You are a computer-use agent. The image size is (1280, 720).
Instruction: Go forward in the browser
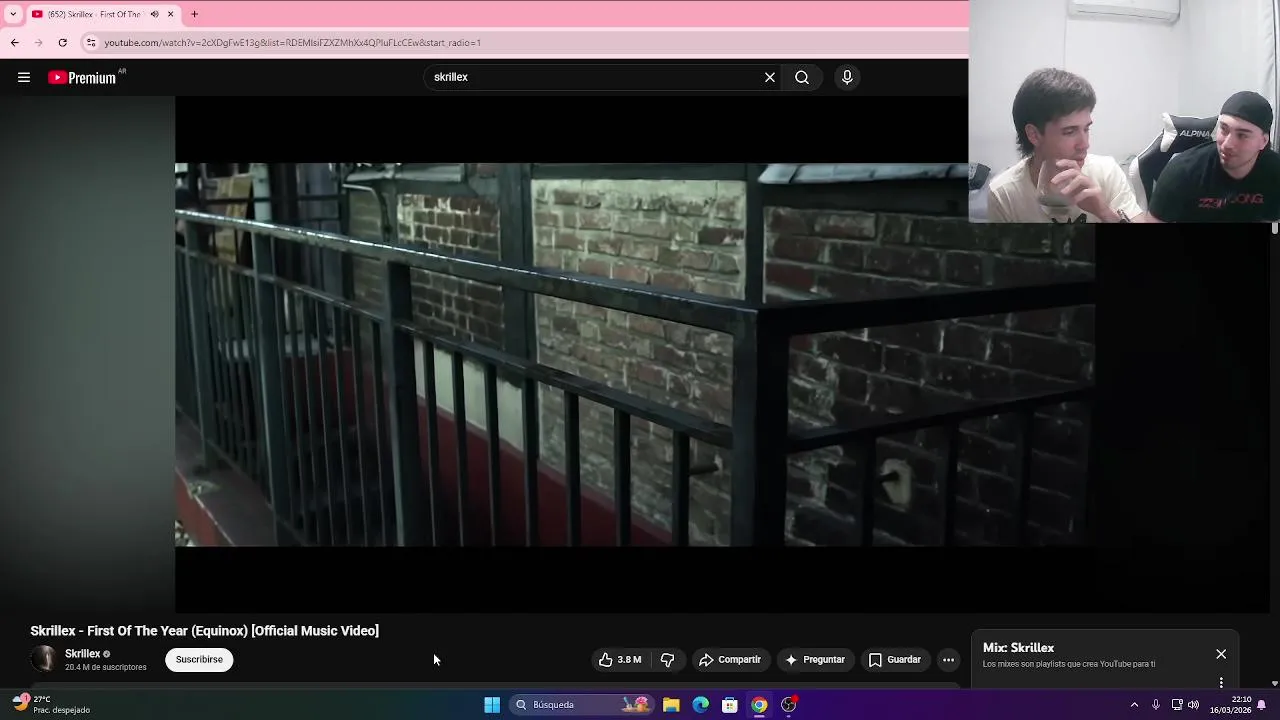coord(38,43)
